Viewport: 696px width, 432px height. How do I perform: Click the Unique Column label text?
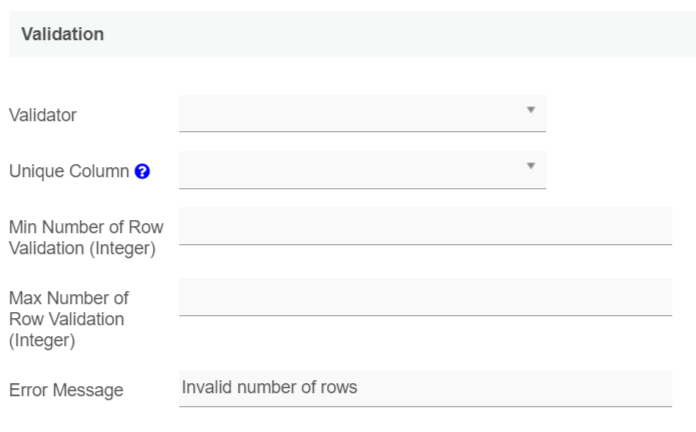click(x=68, y=172)
